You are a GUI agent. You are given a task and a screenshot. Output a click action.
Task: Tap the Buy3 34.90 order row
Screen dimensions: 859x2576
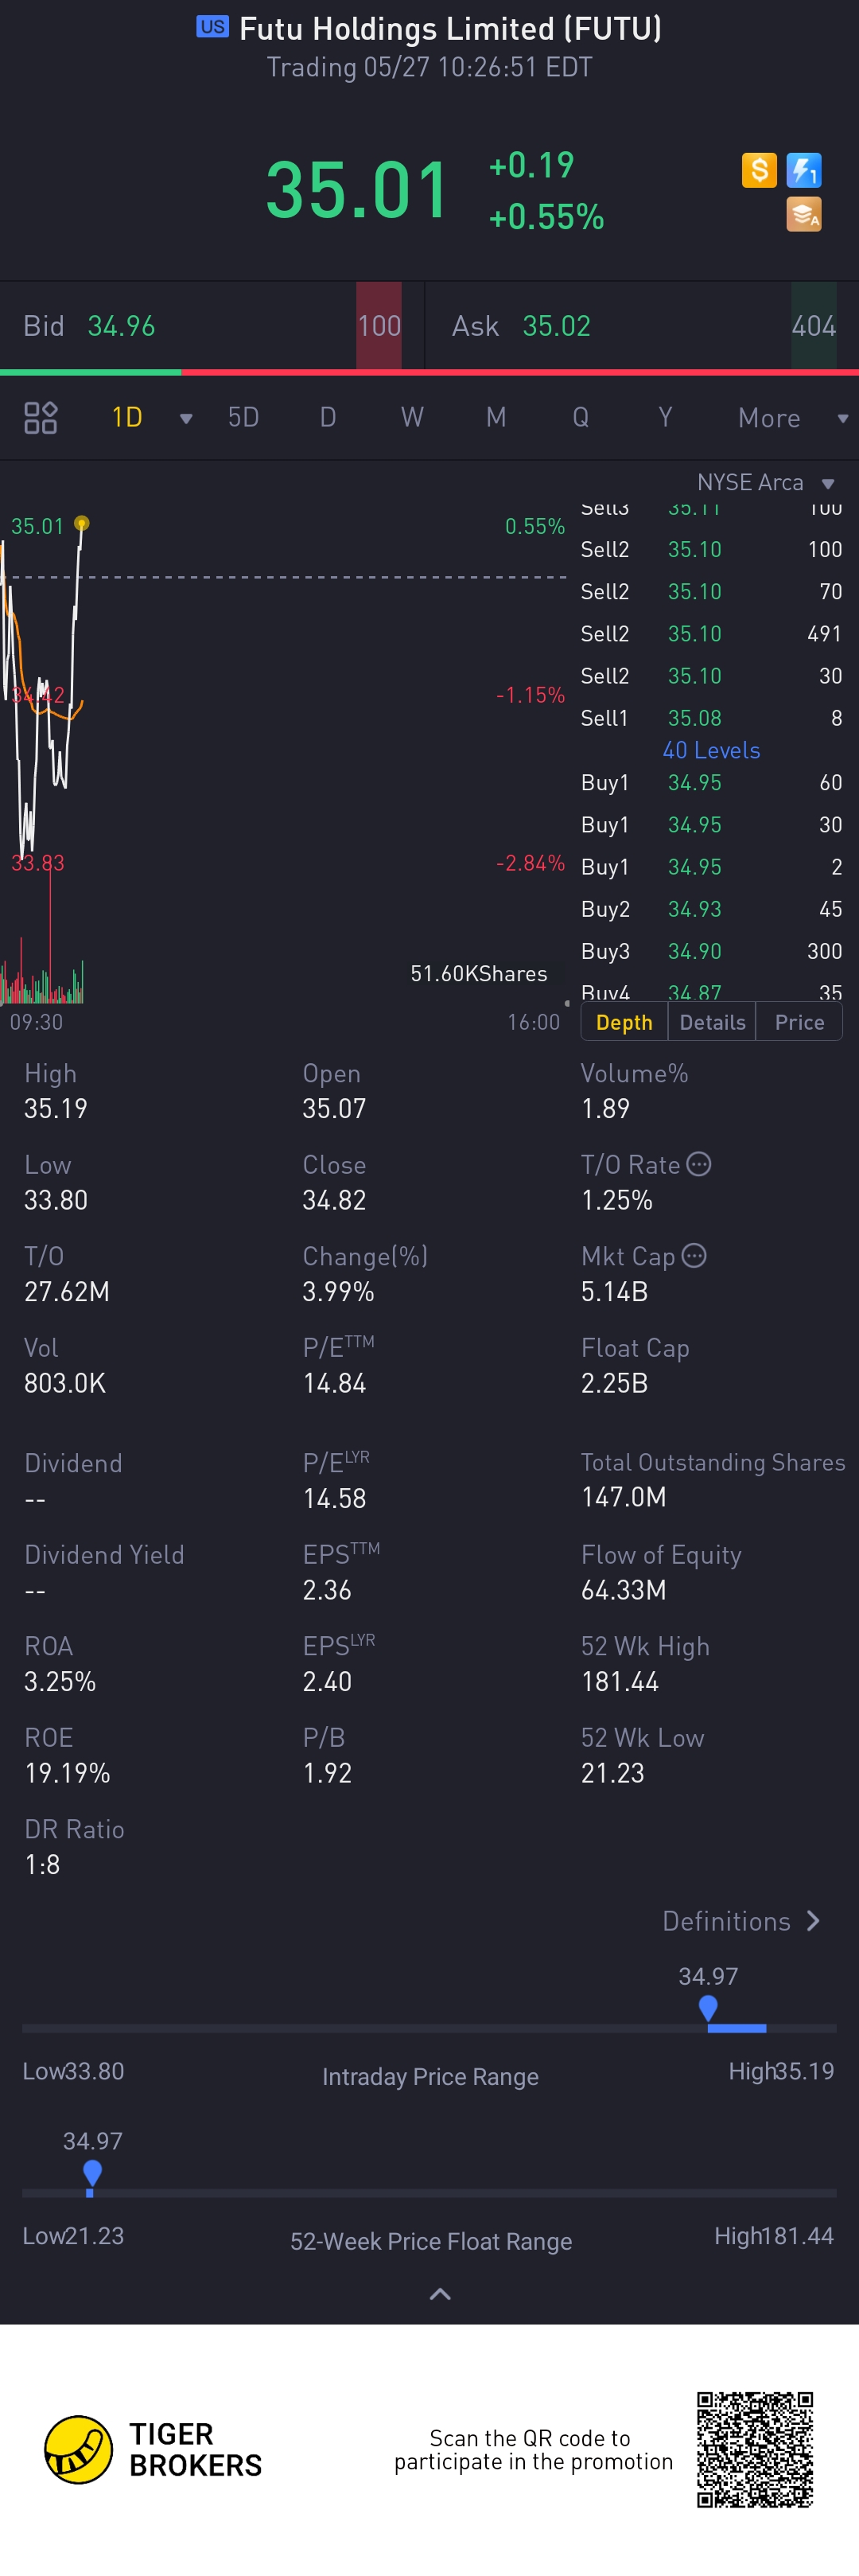[711, 951]
